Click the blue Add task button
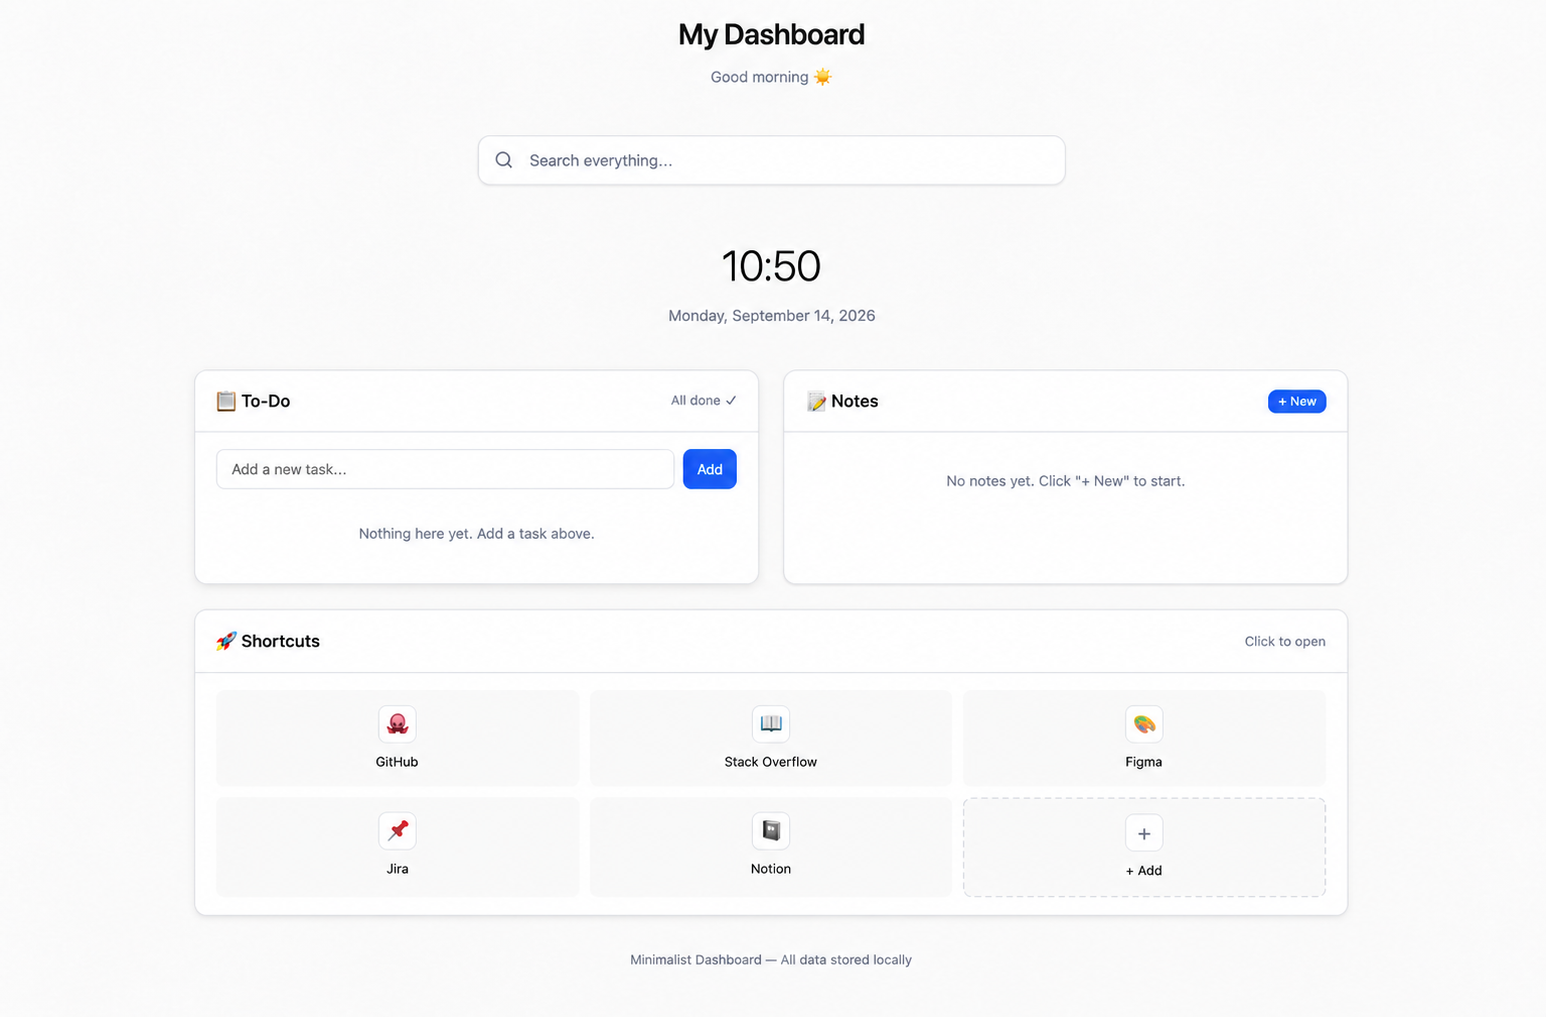This screenshot has width=1546, height=1017. click(710, 469)
